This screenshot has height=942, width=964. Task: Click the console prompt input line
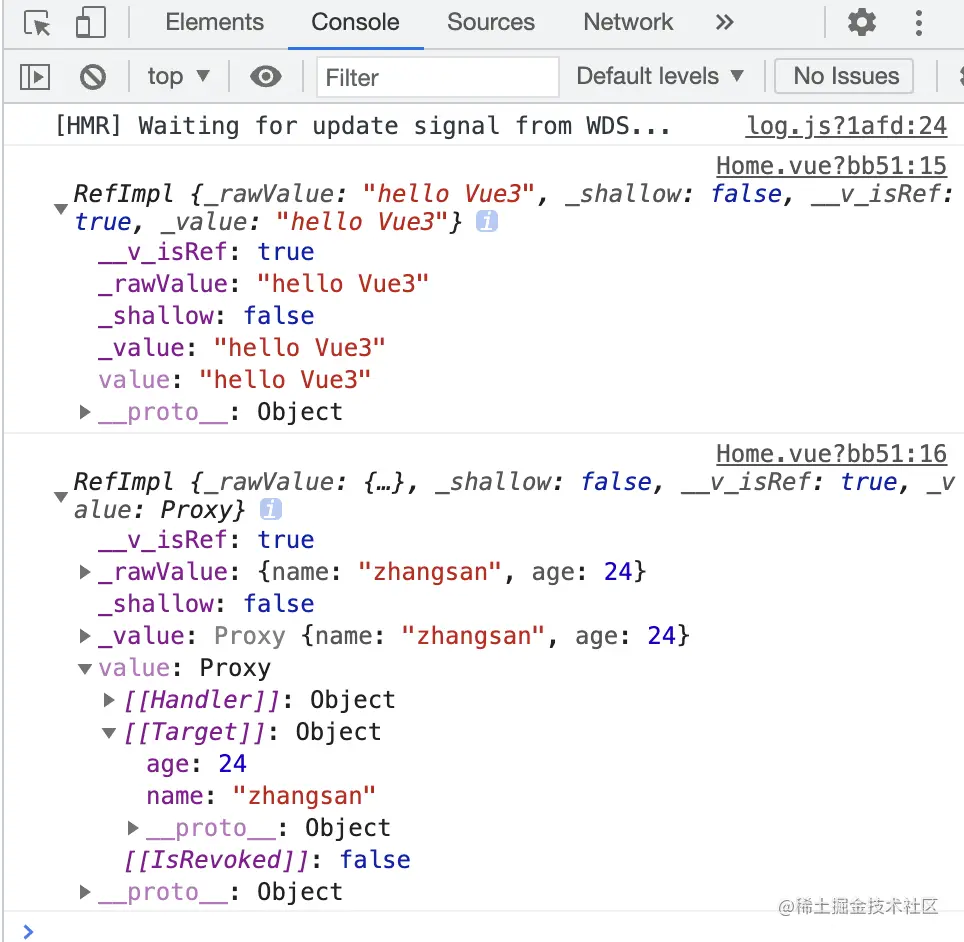[492, 930]
